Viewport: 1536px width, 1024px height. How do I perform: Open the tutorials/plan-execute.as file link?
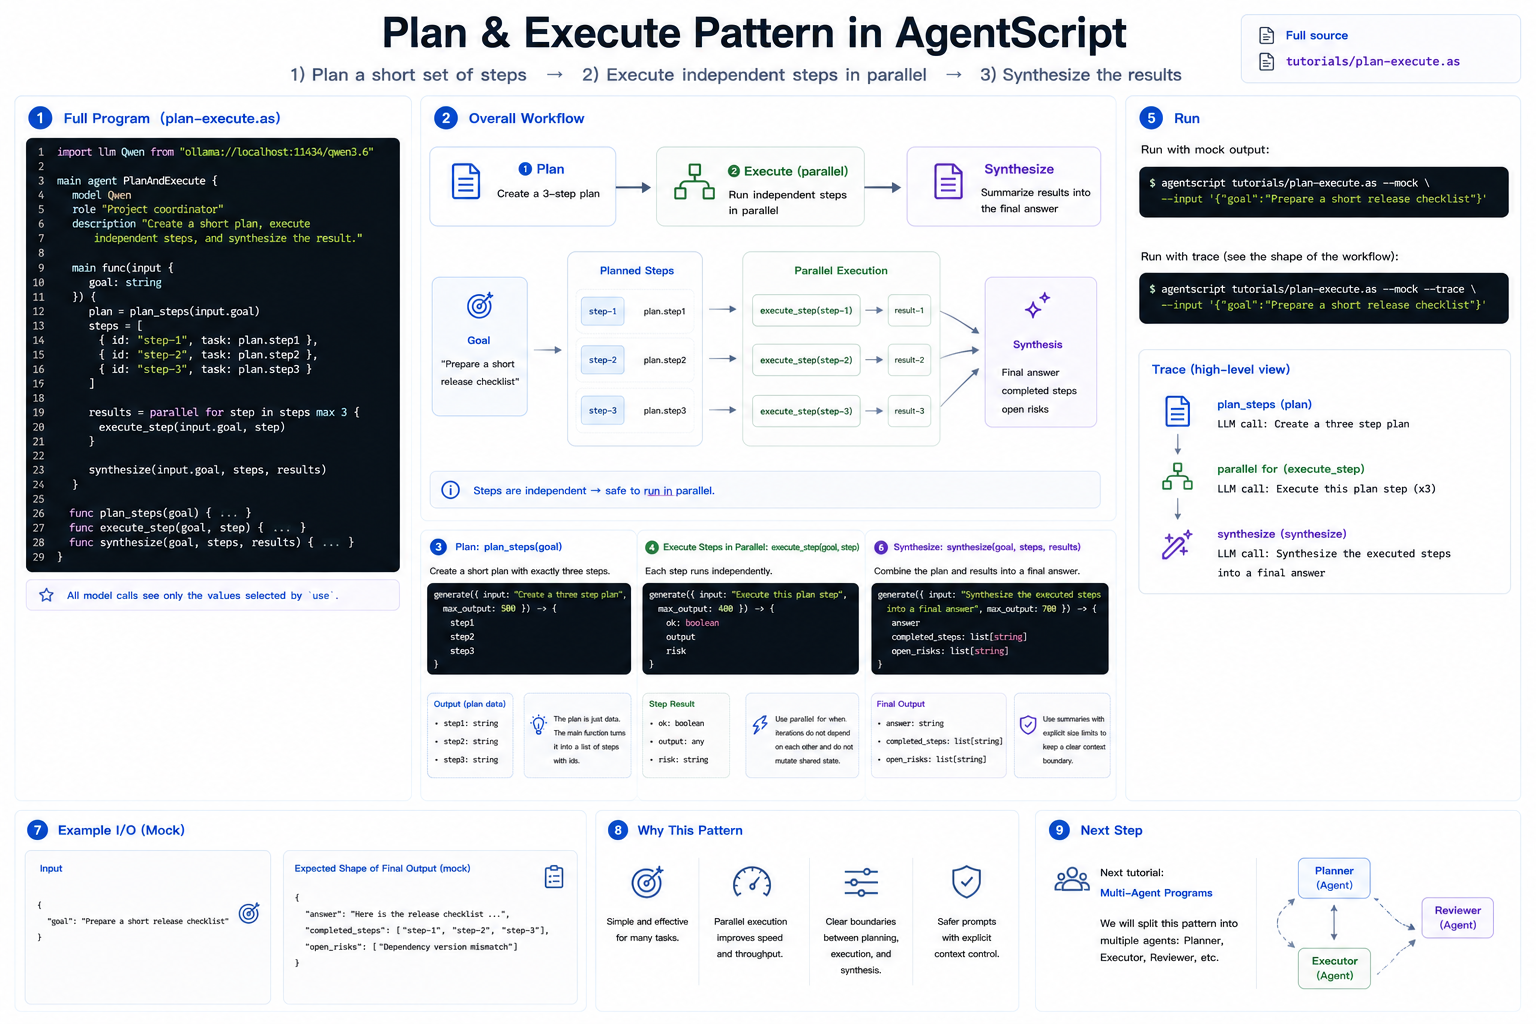[x=1372, y=62]
